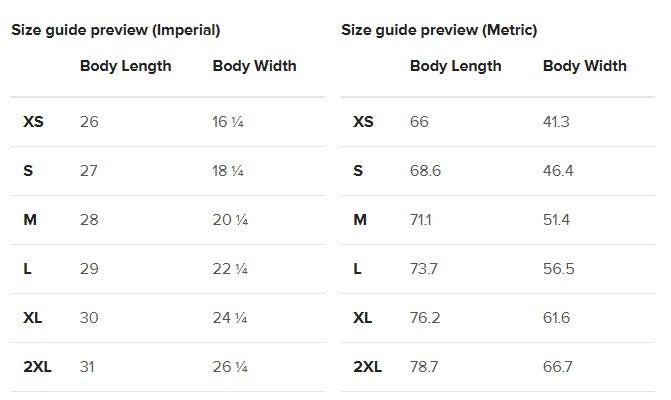
Task: Select the Body Length header in Metric table
Action: click(455, 66)
